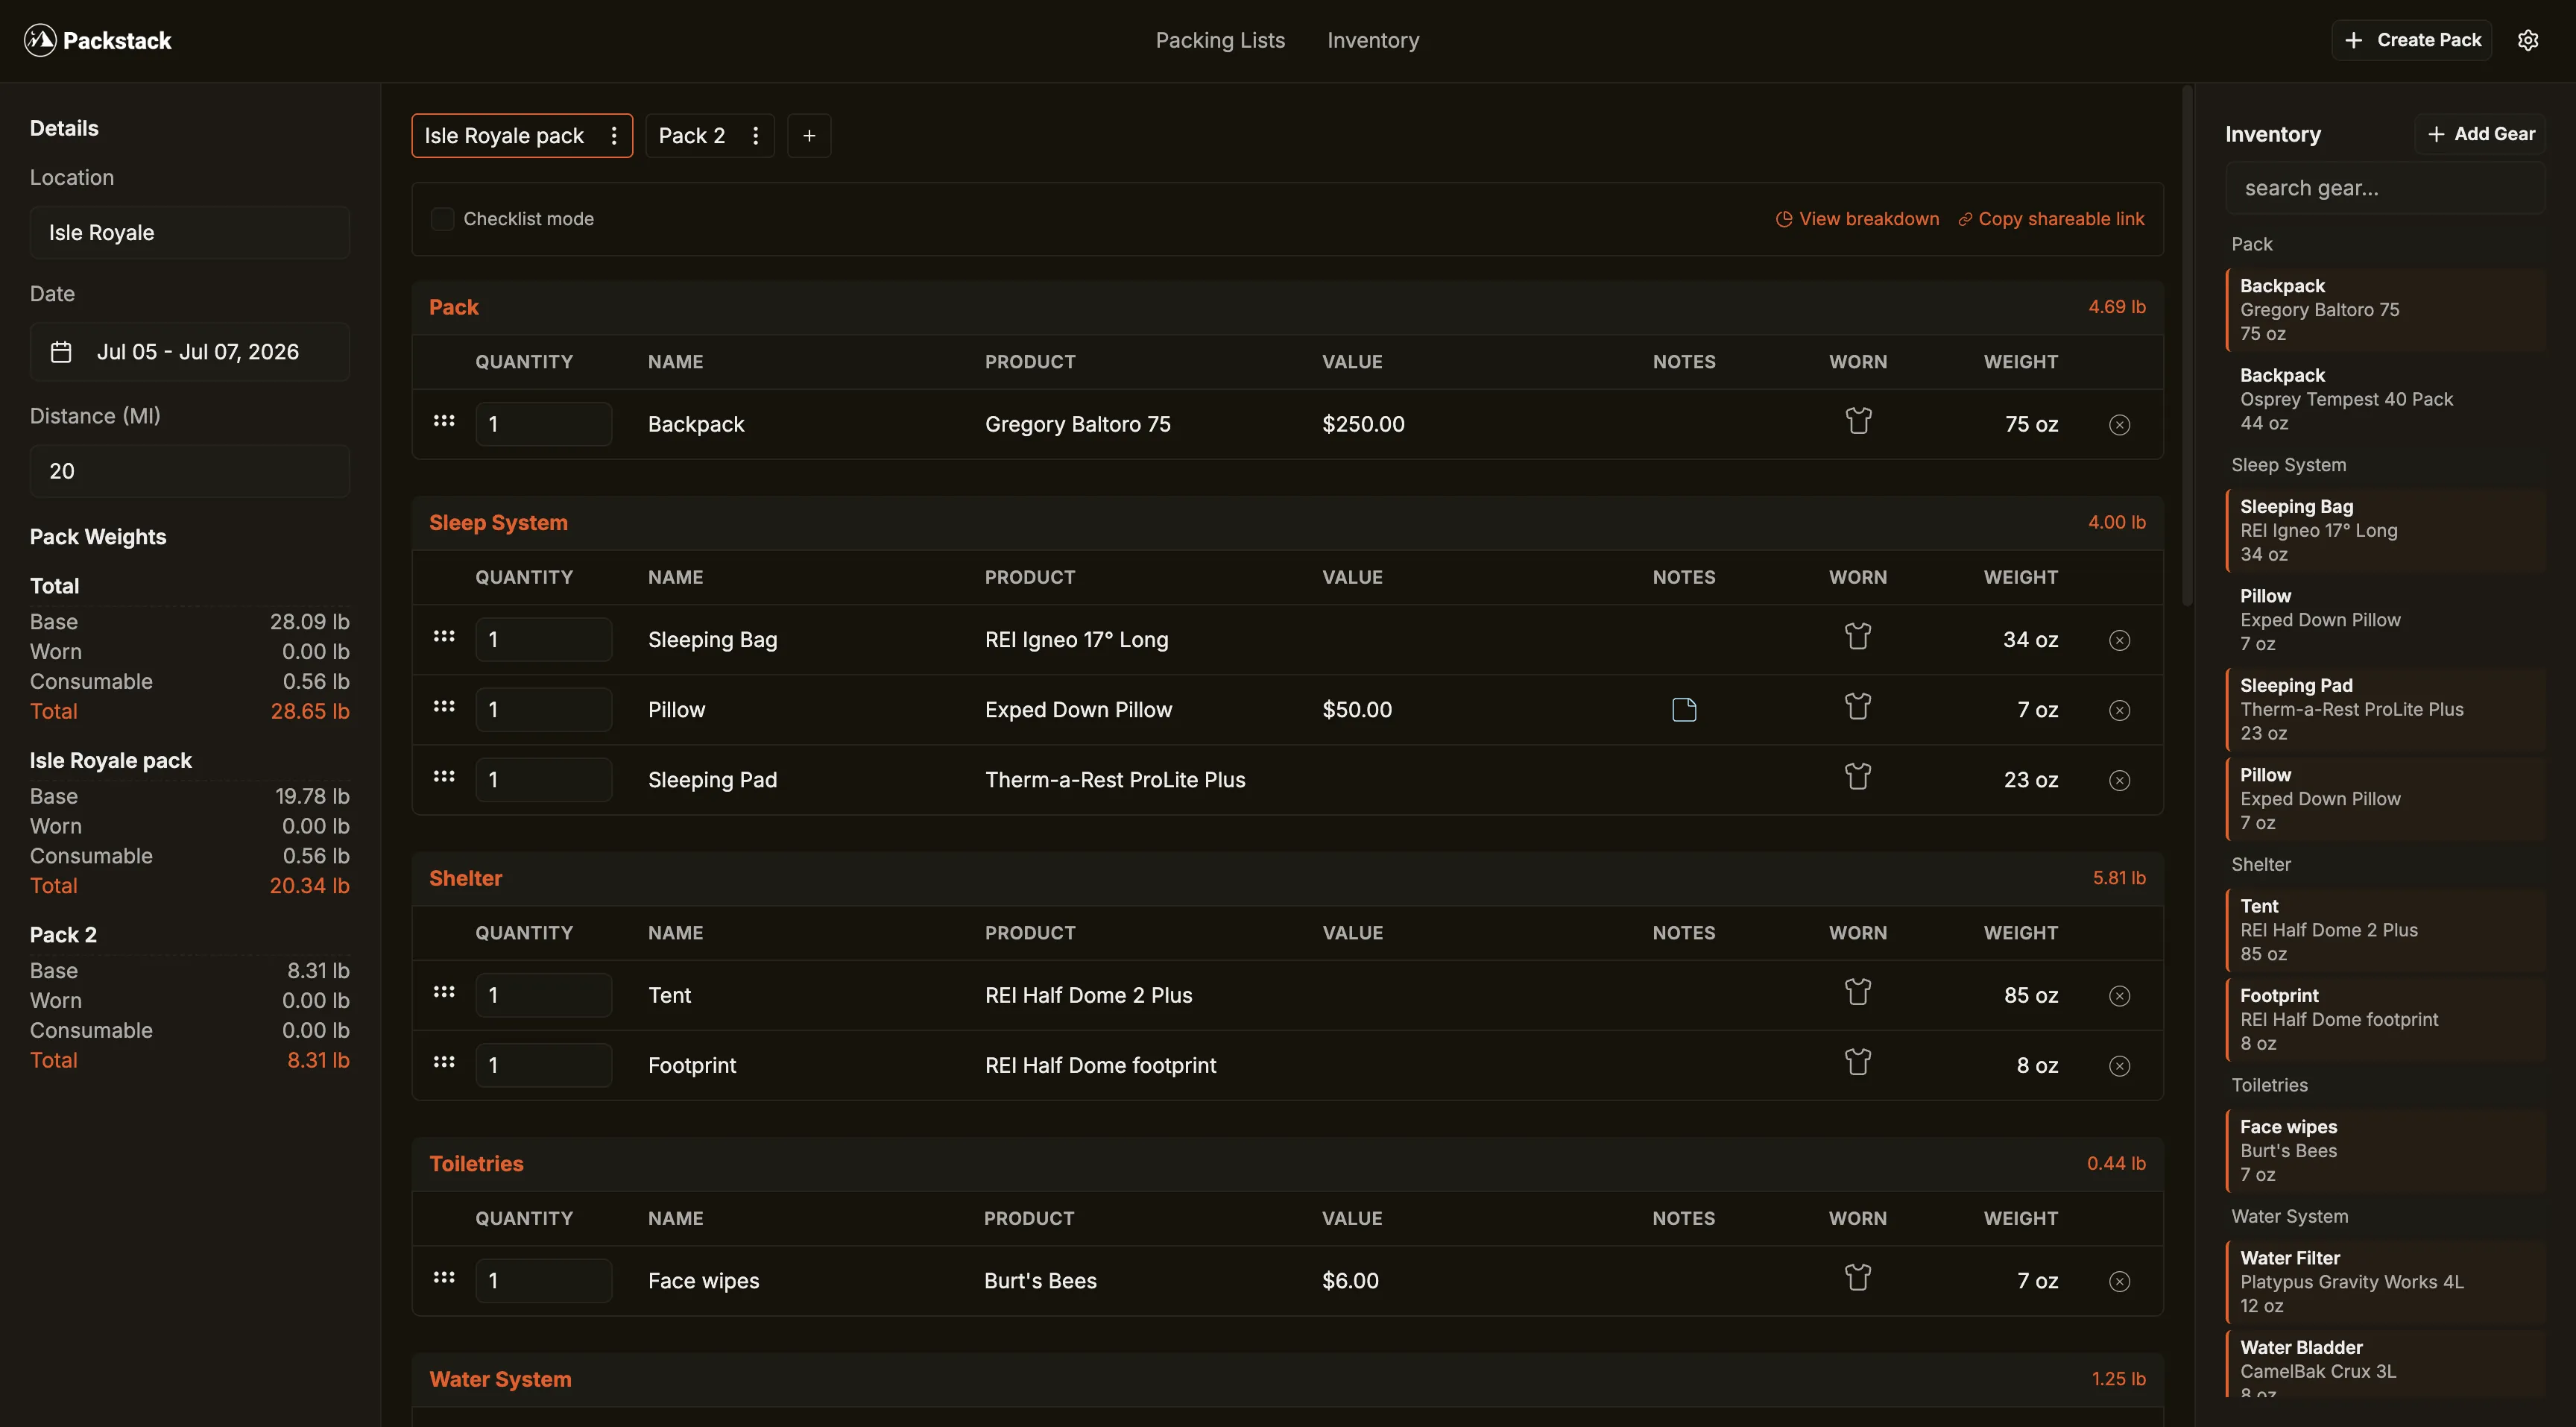Switch to the Inventory page
The width and height of the screenshot is (2576, 1427).
coord(1373,40)
